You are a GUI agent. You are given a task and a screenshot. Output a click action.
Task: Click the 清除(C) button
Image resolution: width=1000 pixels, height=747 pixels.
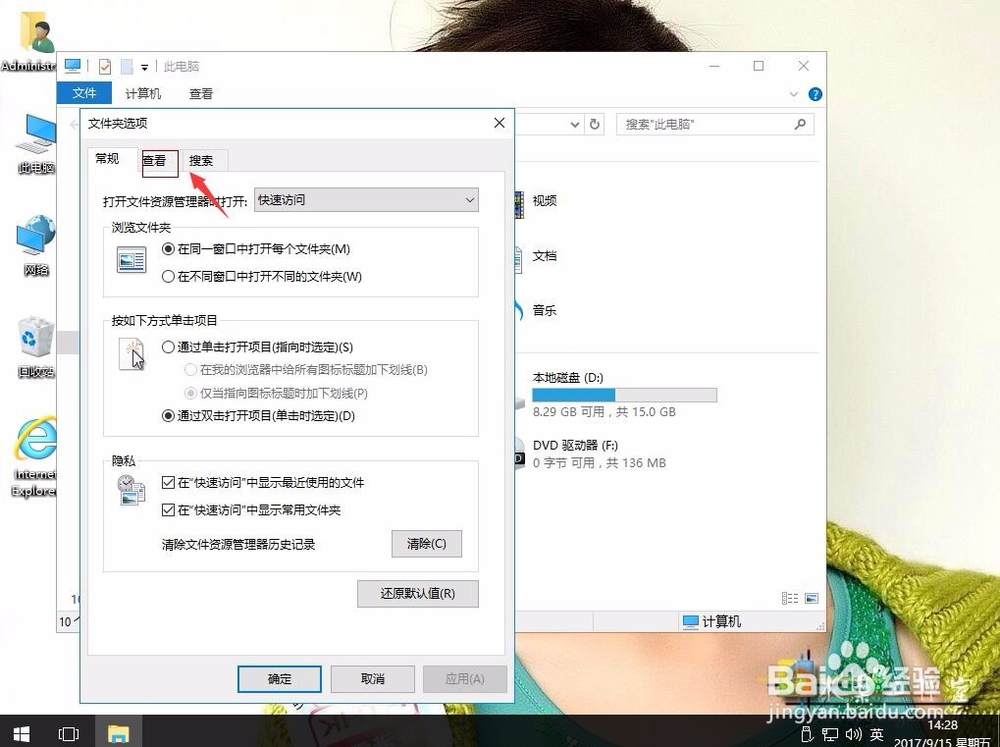(x=427, y=544)
